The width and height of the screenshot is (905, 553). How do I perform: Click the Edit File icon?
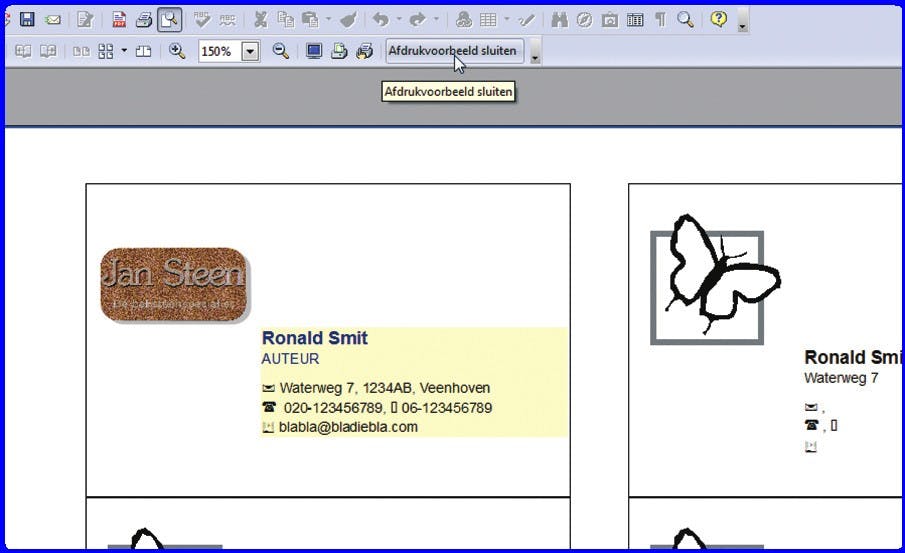[85, 20]
